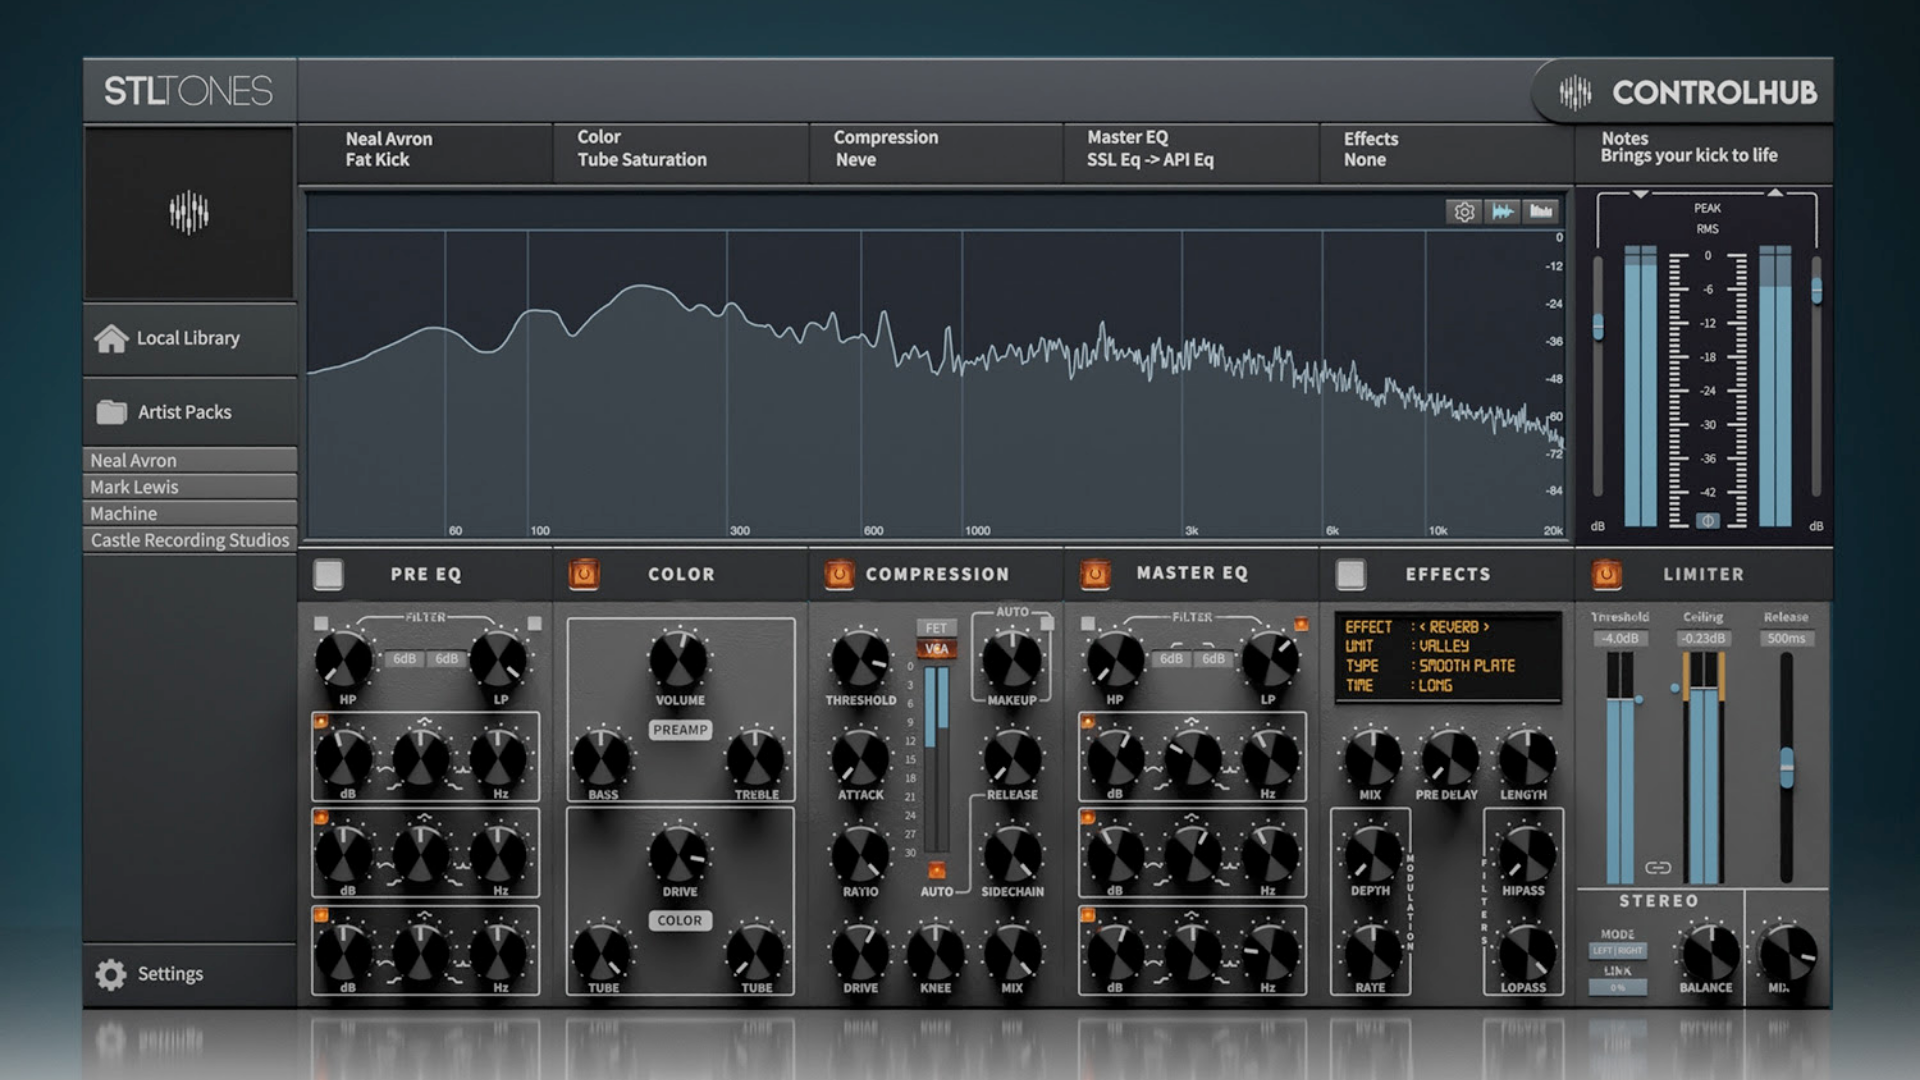Switch the compressor from FET to VCA mode

[936, 648]
